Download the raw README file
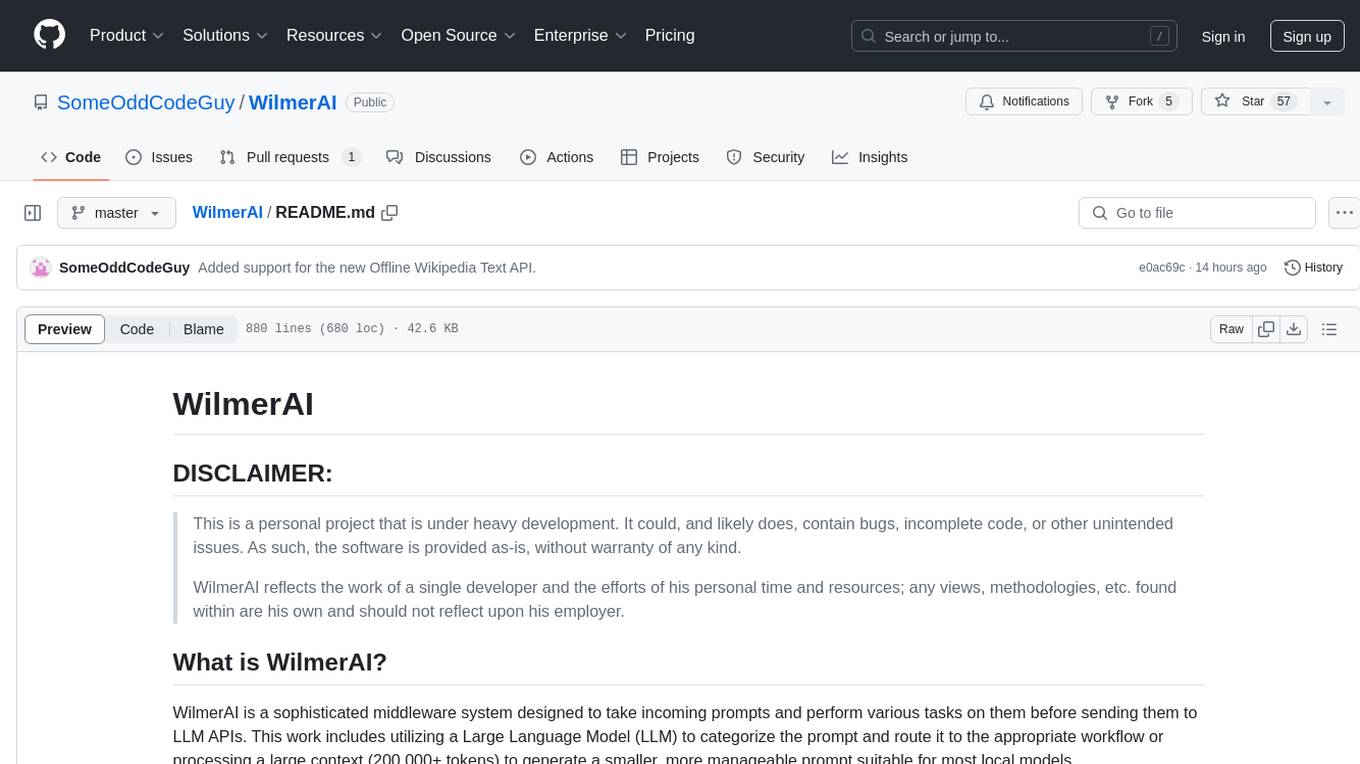Screen dimensions: 1360x764 tap(1294, 329)
